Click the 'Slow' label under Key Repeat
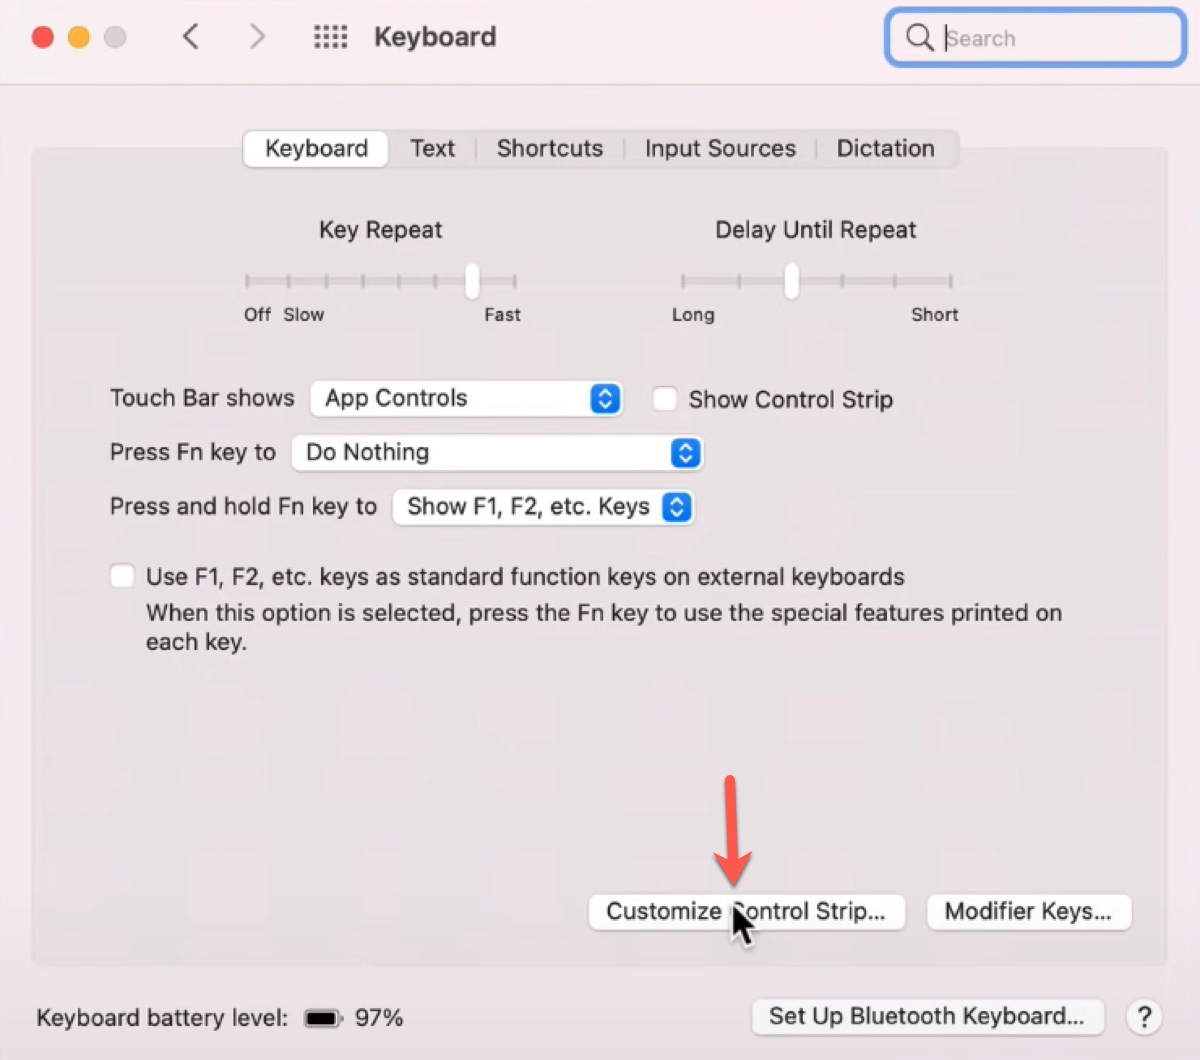The width and height of the screenshot is (1200, 1060). 303,315
